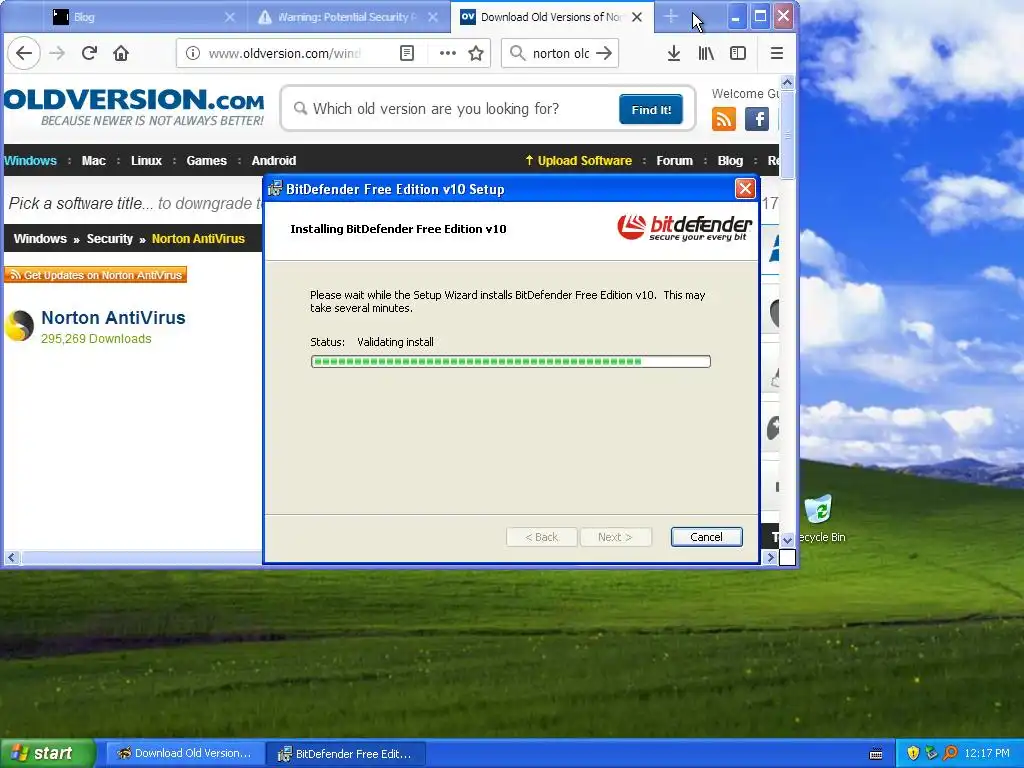Screen dimensions: 1024x768
Task: Click the Upload Software link
Action: [579, 161]
